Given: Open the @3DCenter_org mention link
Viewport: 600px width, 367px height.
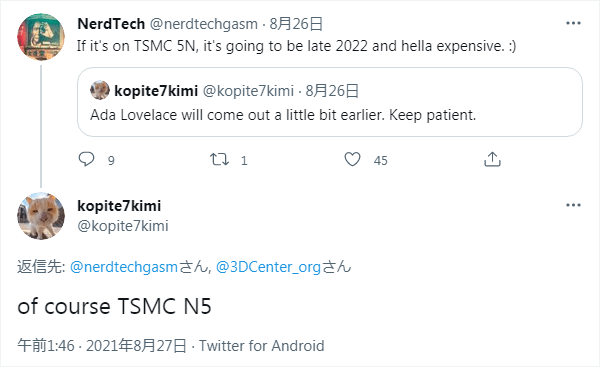Looking at the screenshot, I should coord(268,267).
